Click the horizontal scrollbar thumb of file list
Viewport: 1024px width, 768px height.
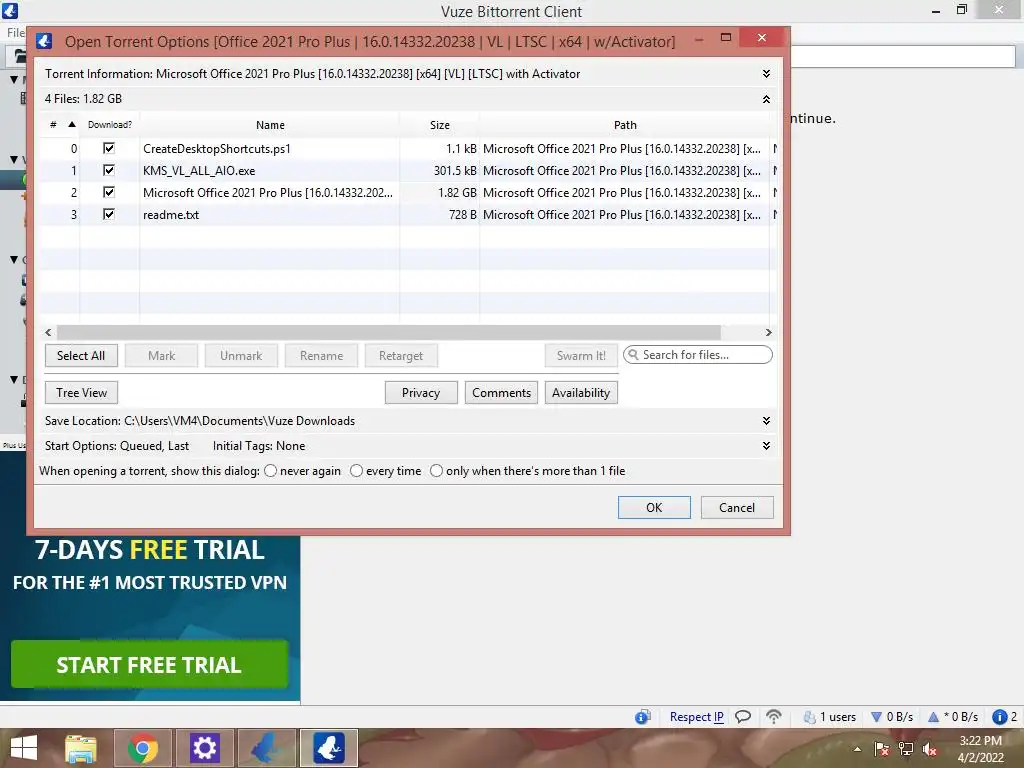389,332
